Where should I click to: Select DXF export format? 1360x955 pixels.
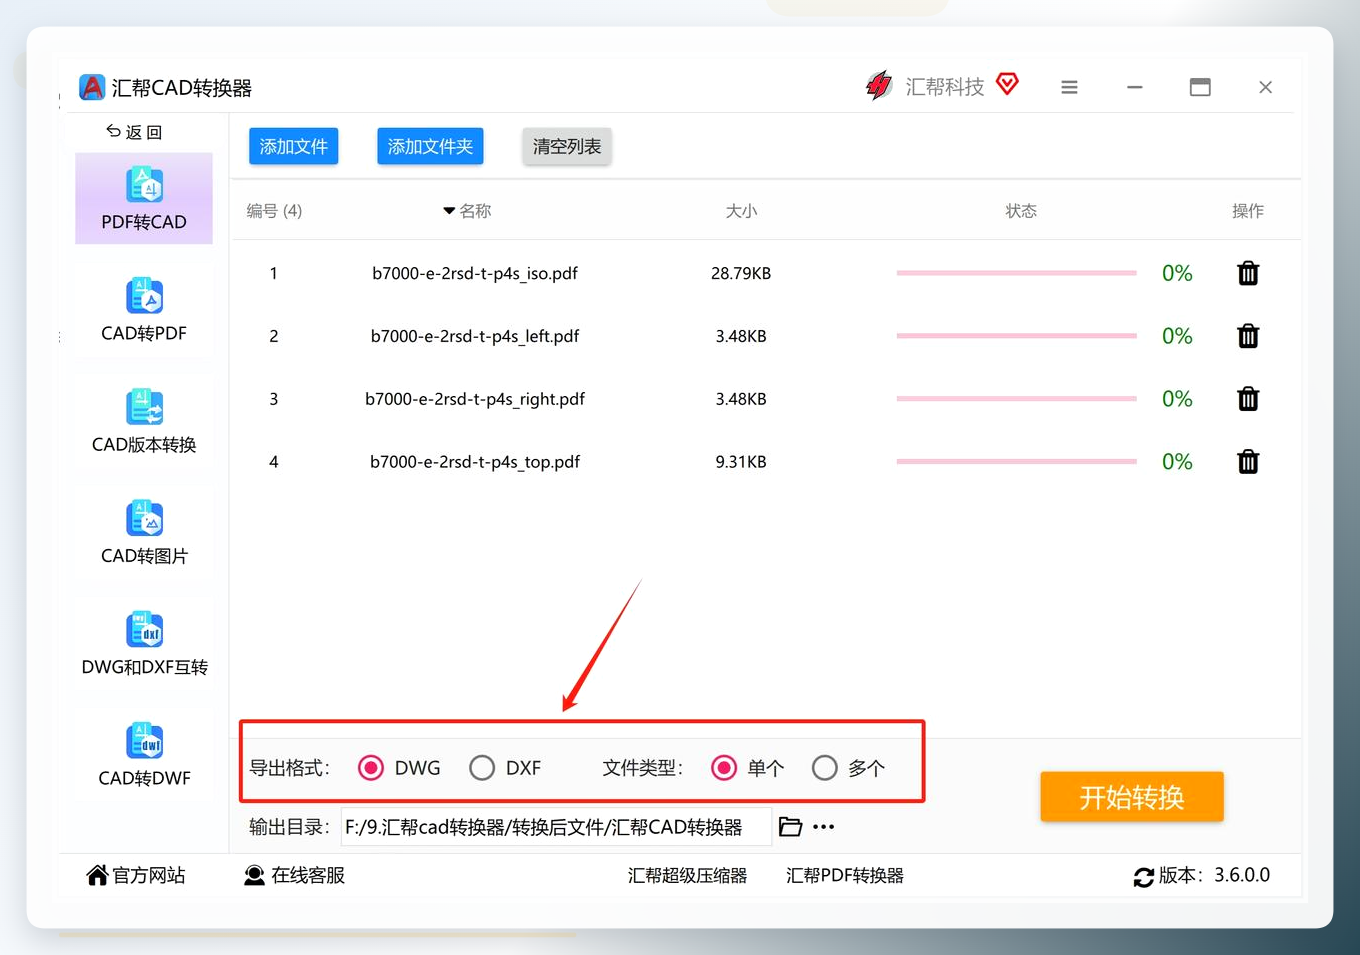pyautogui.click(x=482, y=768)
